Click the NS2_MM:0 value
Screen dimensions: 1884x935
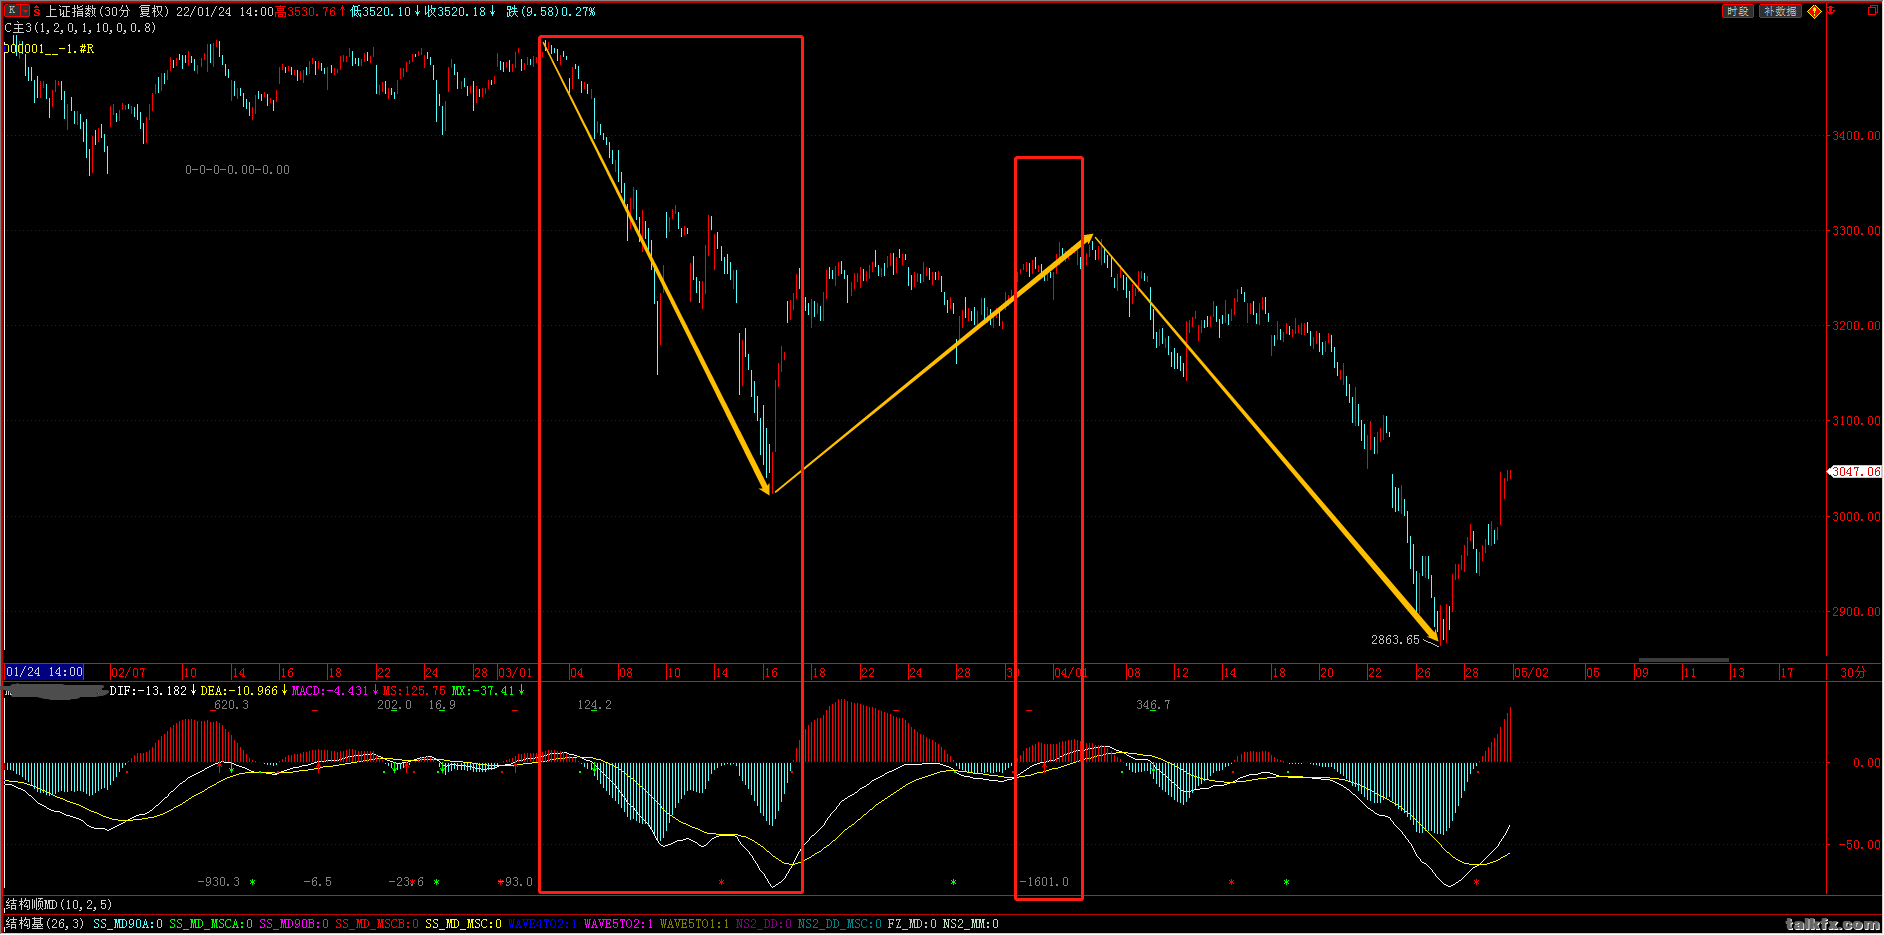point(971,924)
